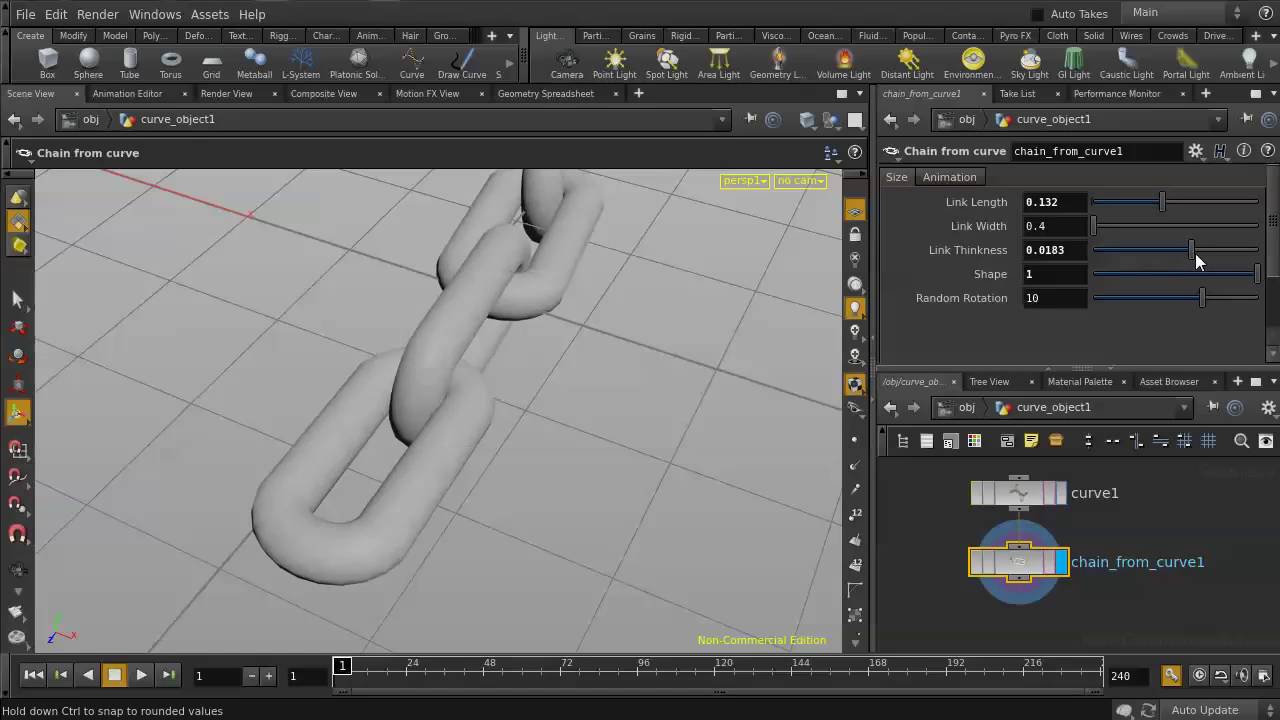
Task: Create a Point Light
Action: click(614, 63)
